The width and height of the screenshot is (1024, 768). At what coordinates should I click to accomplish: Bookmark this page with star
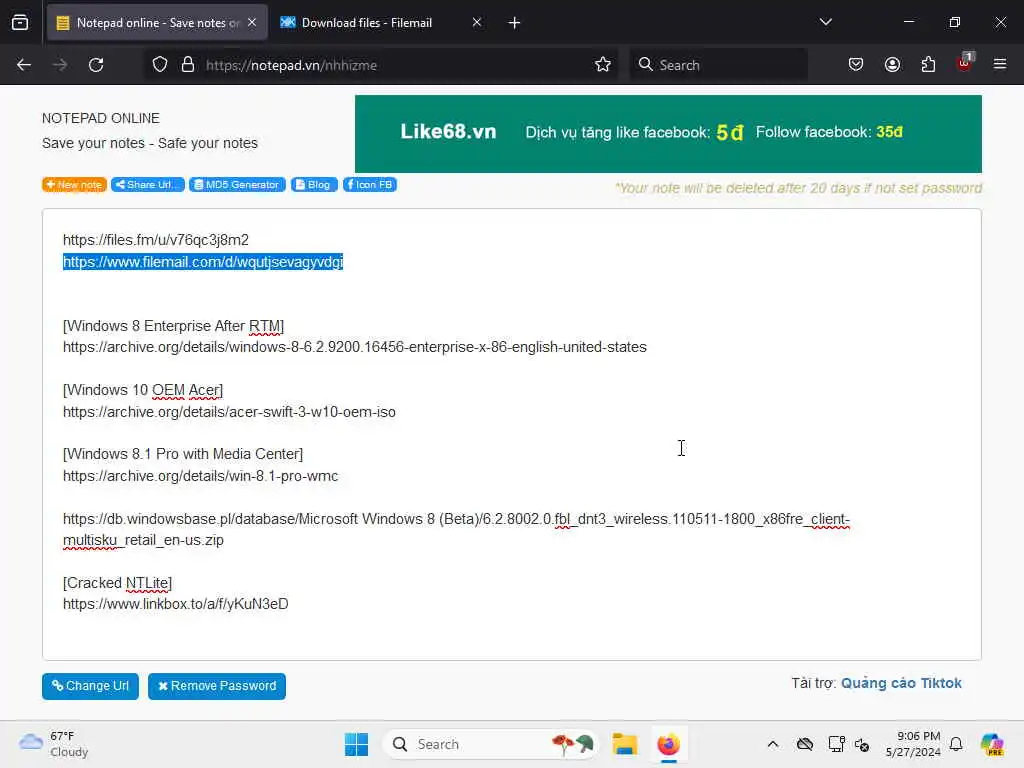[x=603, y=65]
